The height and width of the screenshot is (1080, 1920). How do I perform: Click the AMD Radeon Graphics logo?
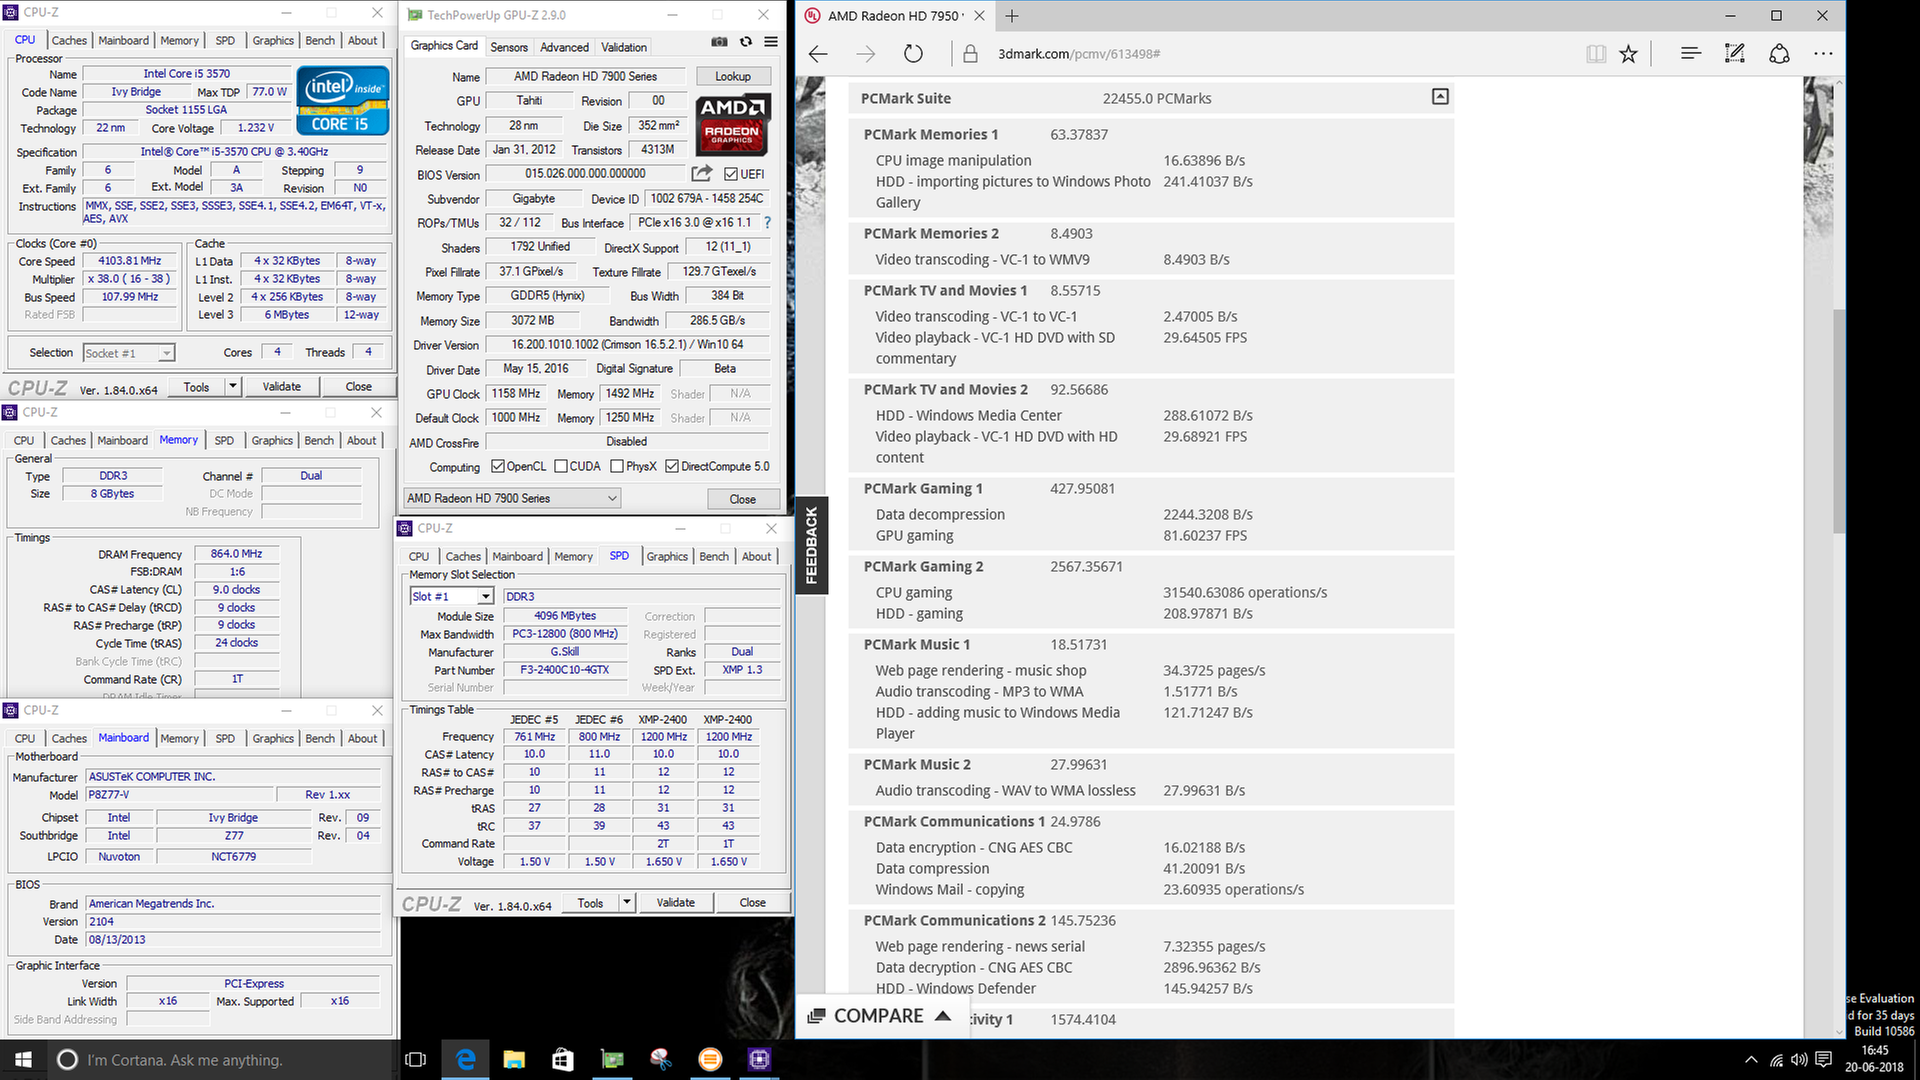[733, 125]
